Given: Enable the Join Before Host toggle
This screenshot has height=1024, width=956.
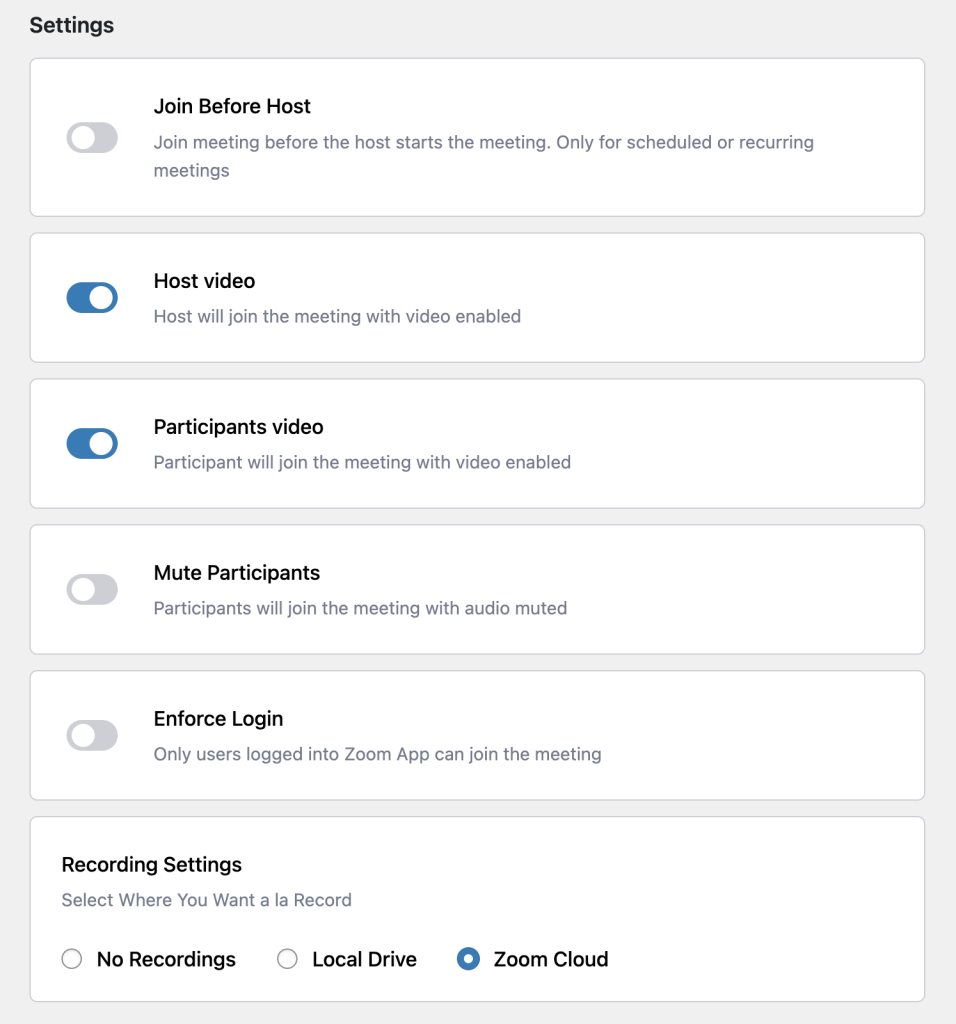Looking at the screenshot, I should (x=92, y=138).
